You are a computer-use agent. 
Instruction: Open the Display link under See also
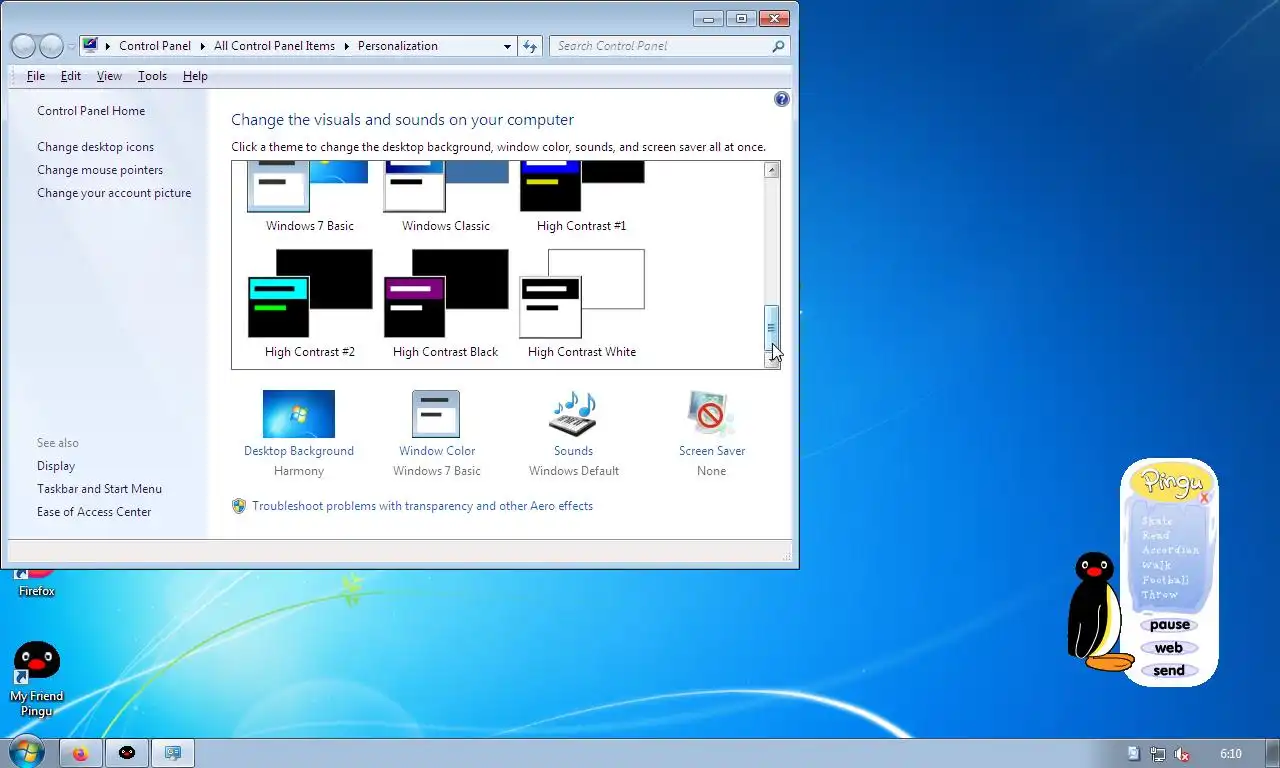[x=56, y=466]
